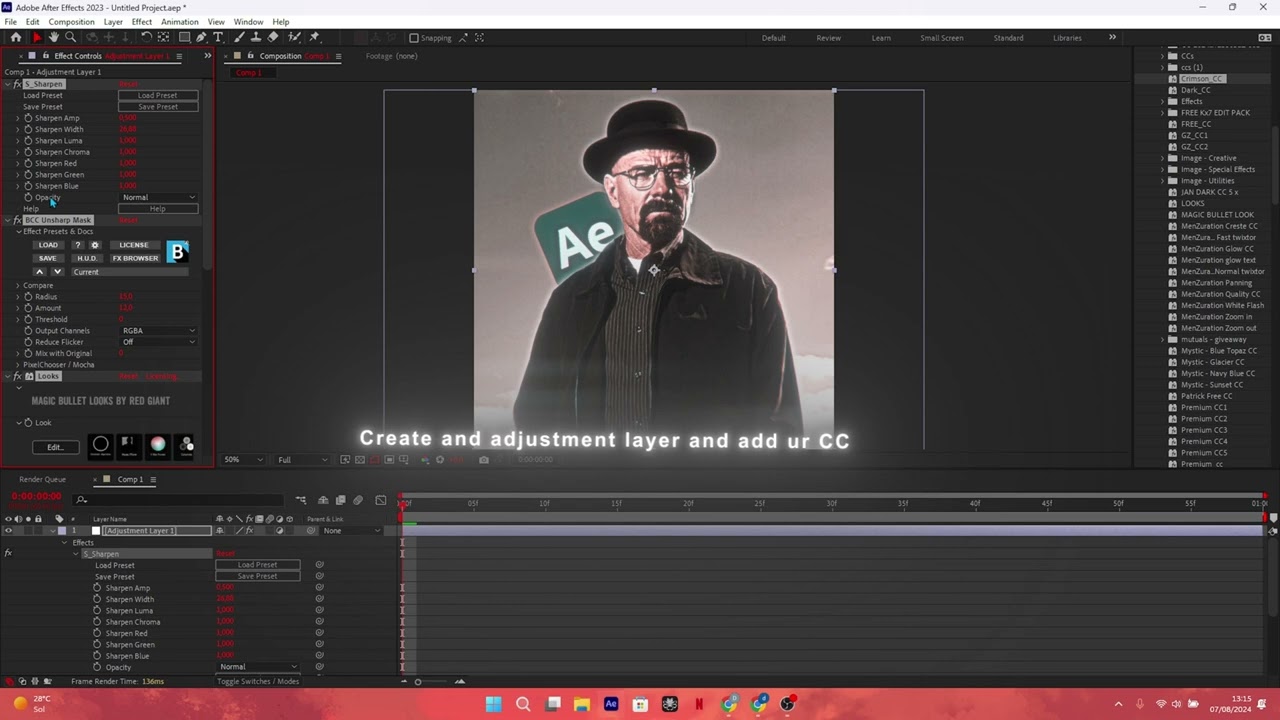Click Sharpen Amp pick whip icon in timeline
Image resolution: width=1280 pixels, height=720 pixels.
coord(320,588)
